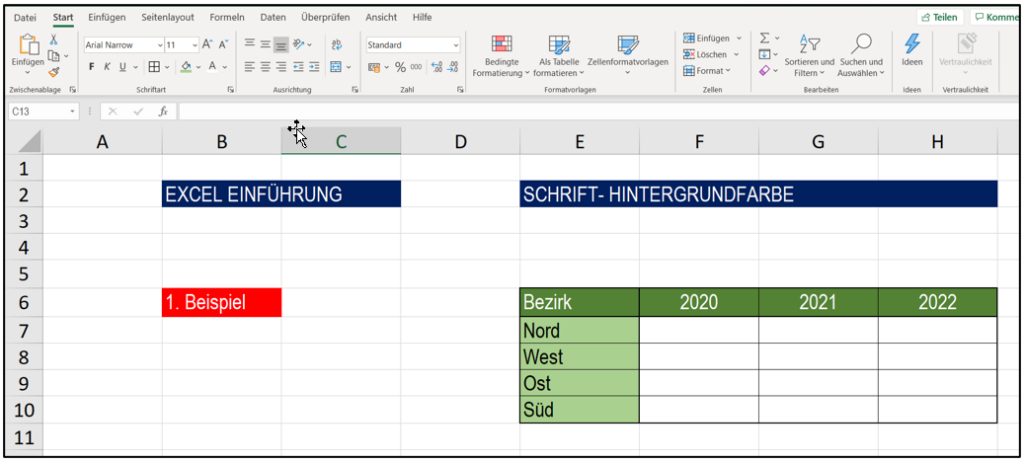
Task: Click the text orientation icon
Action: click(x=298, y=44)
